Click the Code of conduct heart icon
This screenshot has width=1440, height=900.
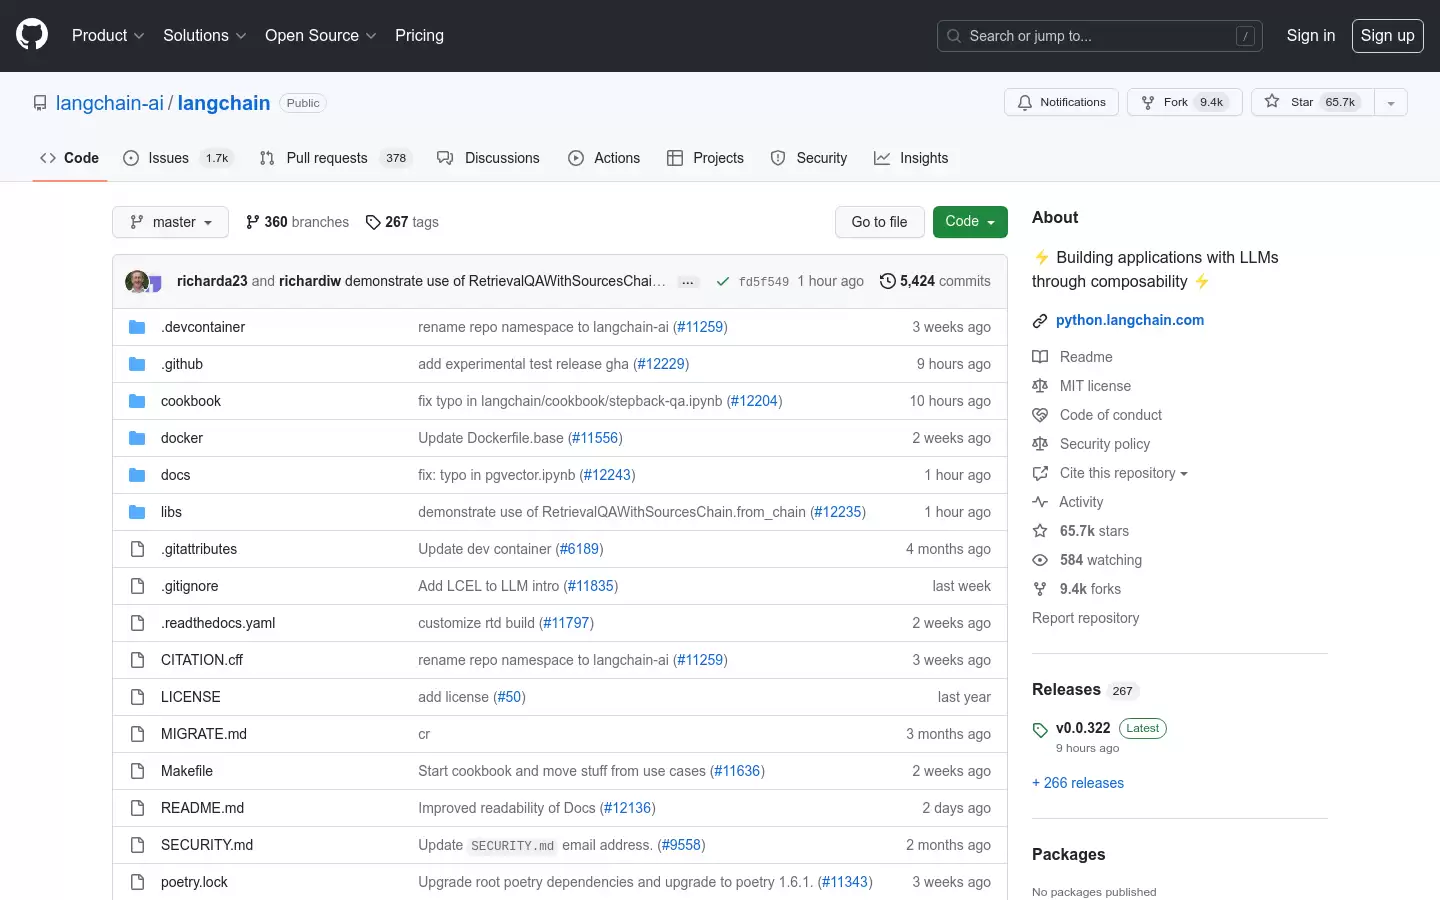point(1040,415)
